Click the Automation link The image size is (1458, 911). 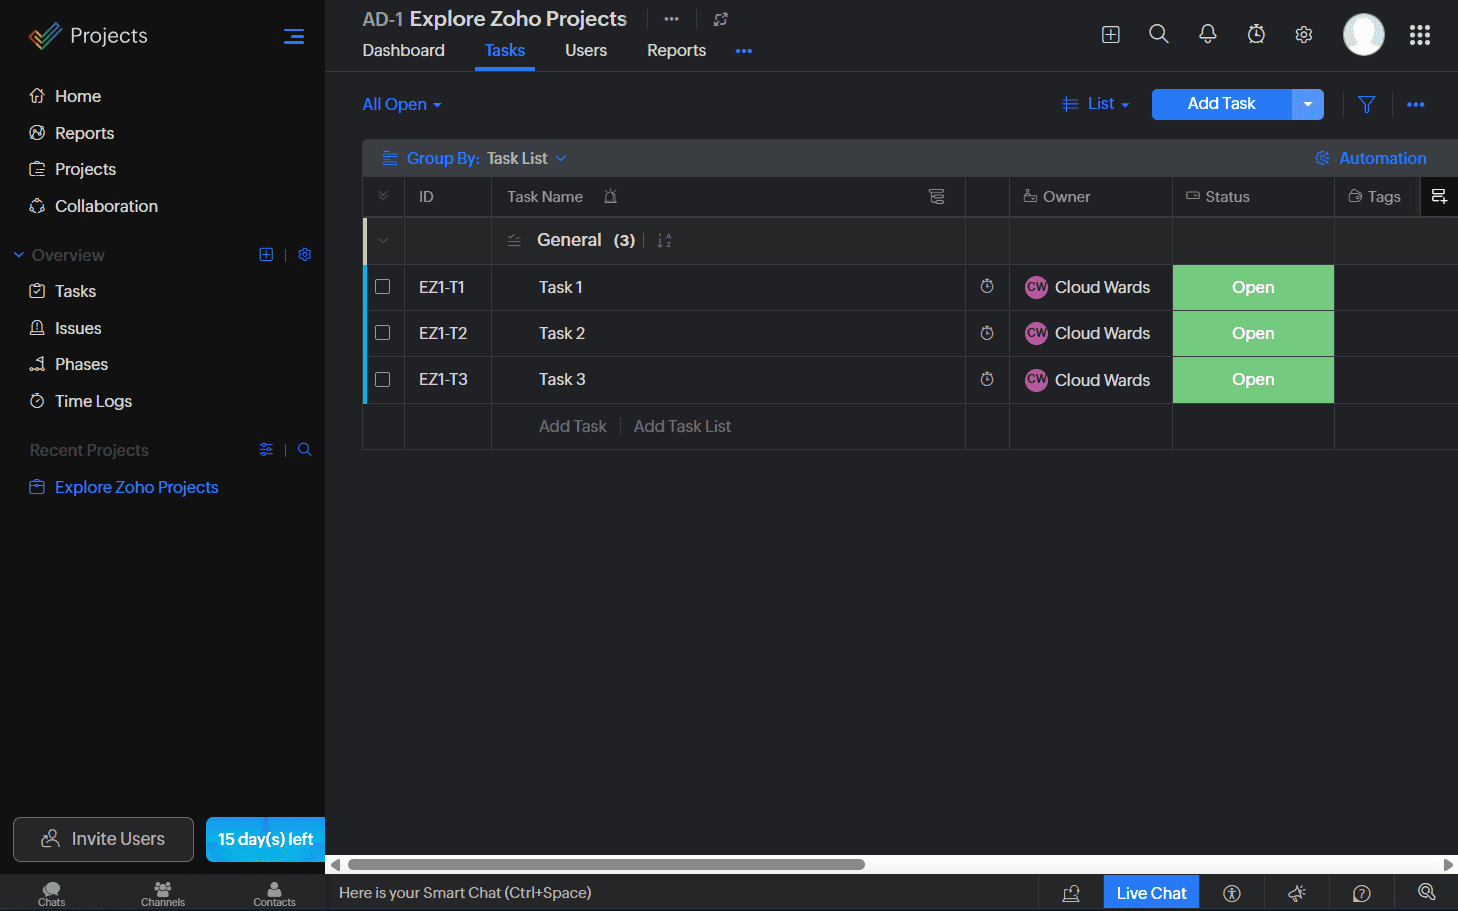(x=1381, y=158)
